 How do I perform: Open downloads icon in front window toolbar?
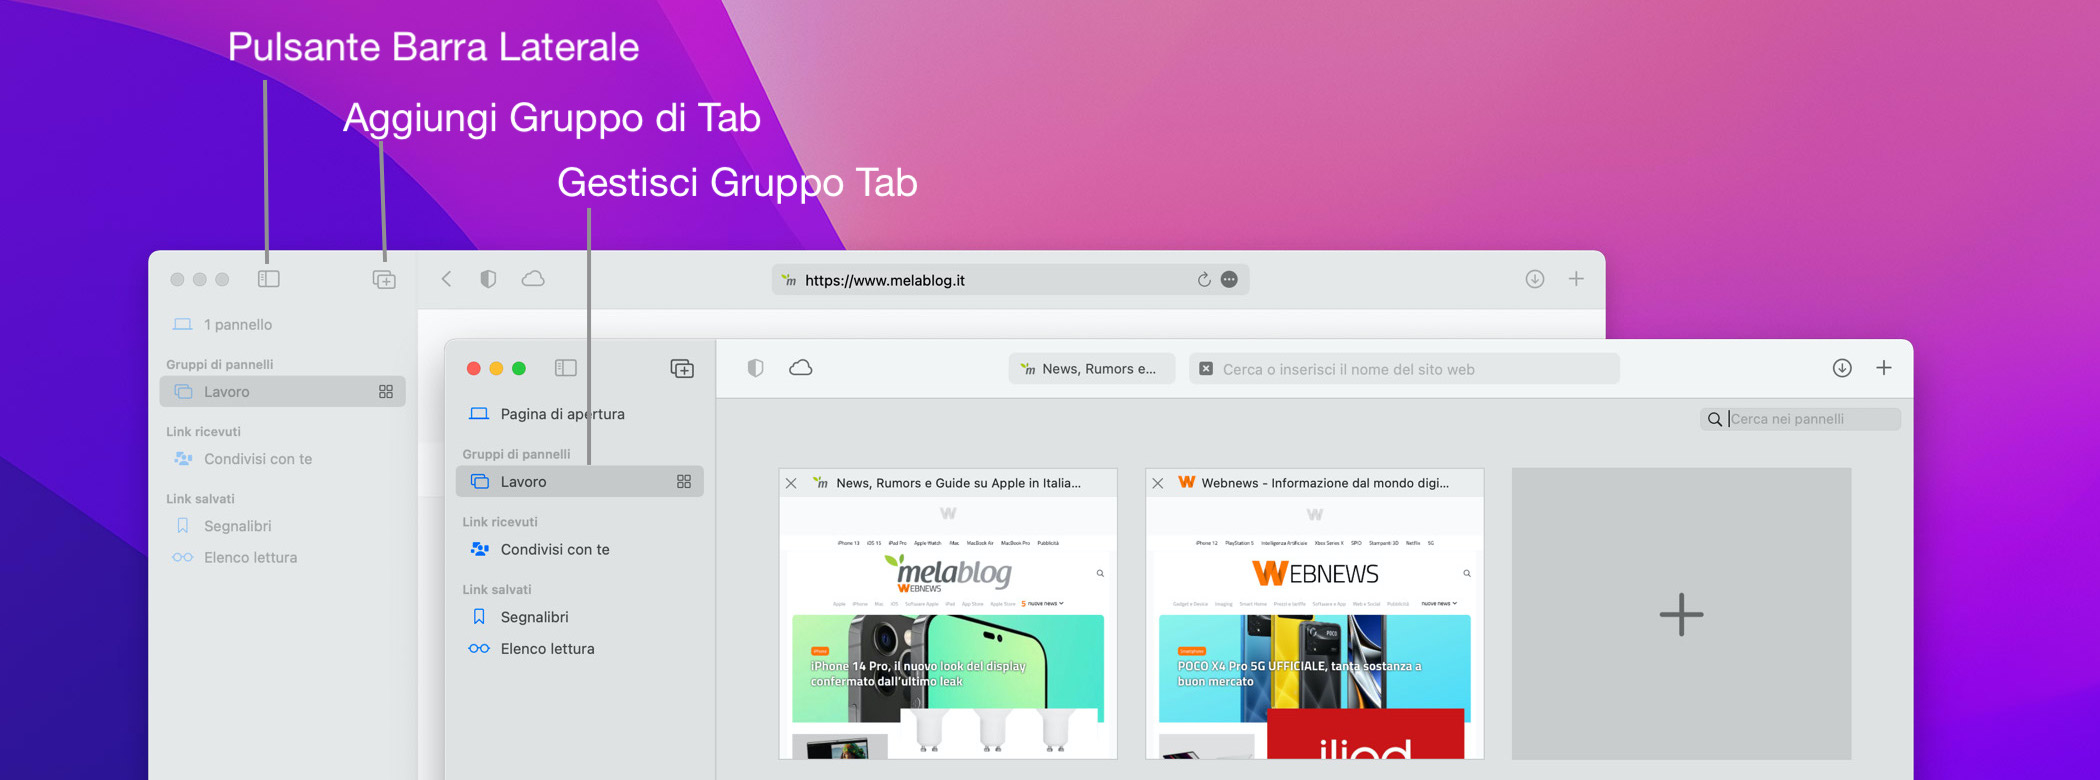click(x=1842, y=368)
